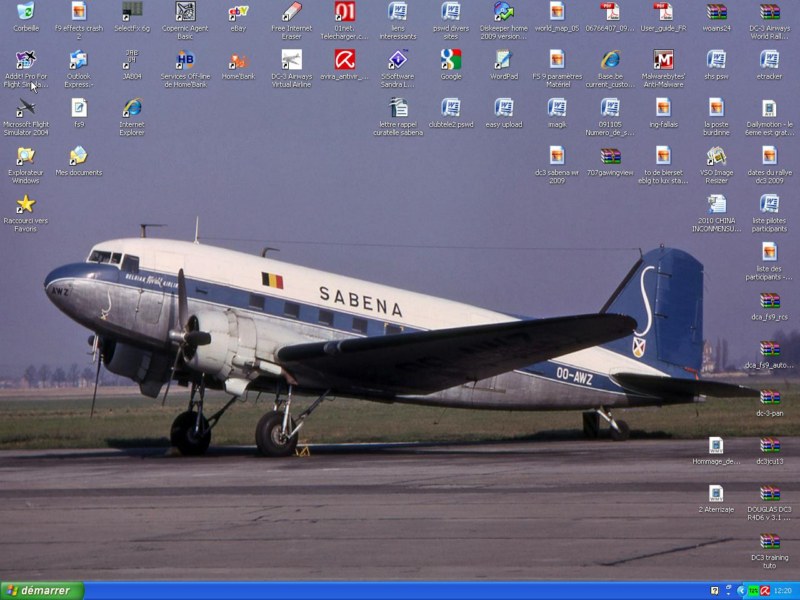Viewport: 800px width, 600px height.
Task: Open the JAB04 shortcut
Action: pyautogui.click(x=132, y=60)
